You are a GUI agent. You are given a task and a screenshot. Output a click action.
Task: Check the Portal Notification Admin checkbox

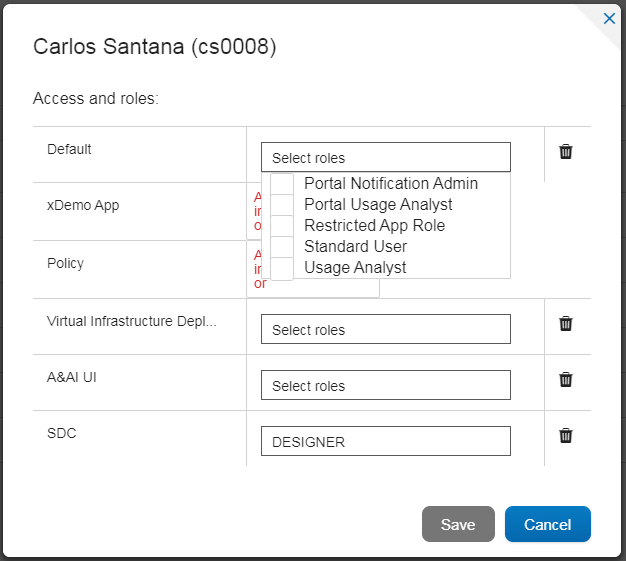282,184
